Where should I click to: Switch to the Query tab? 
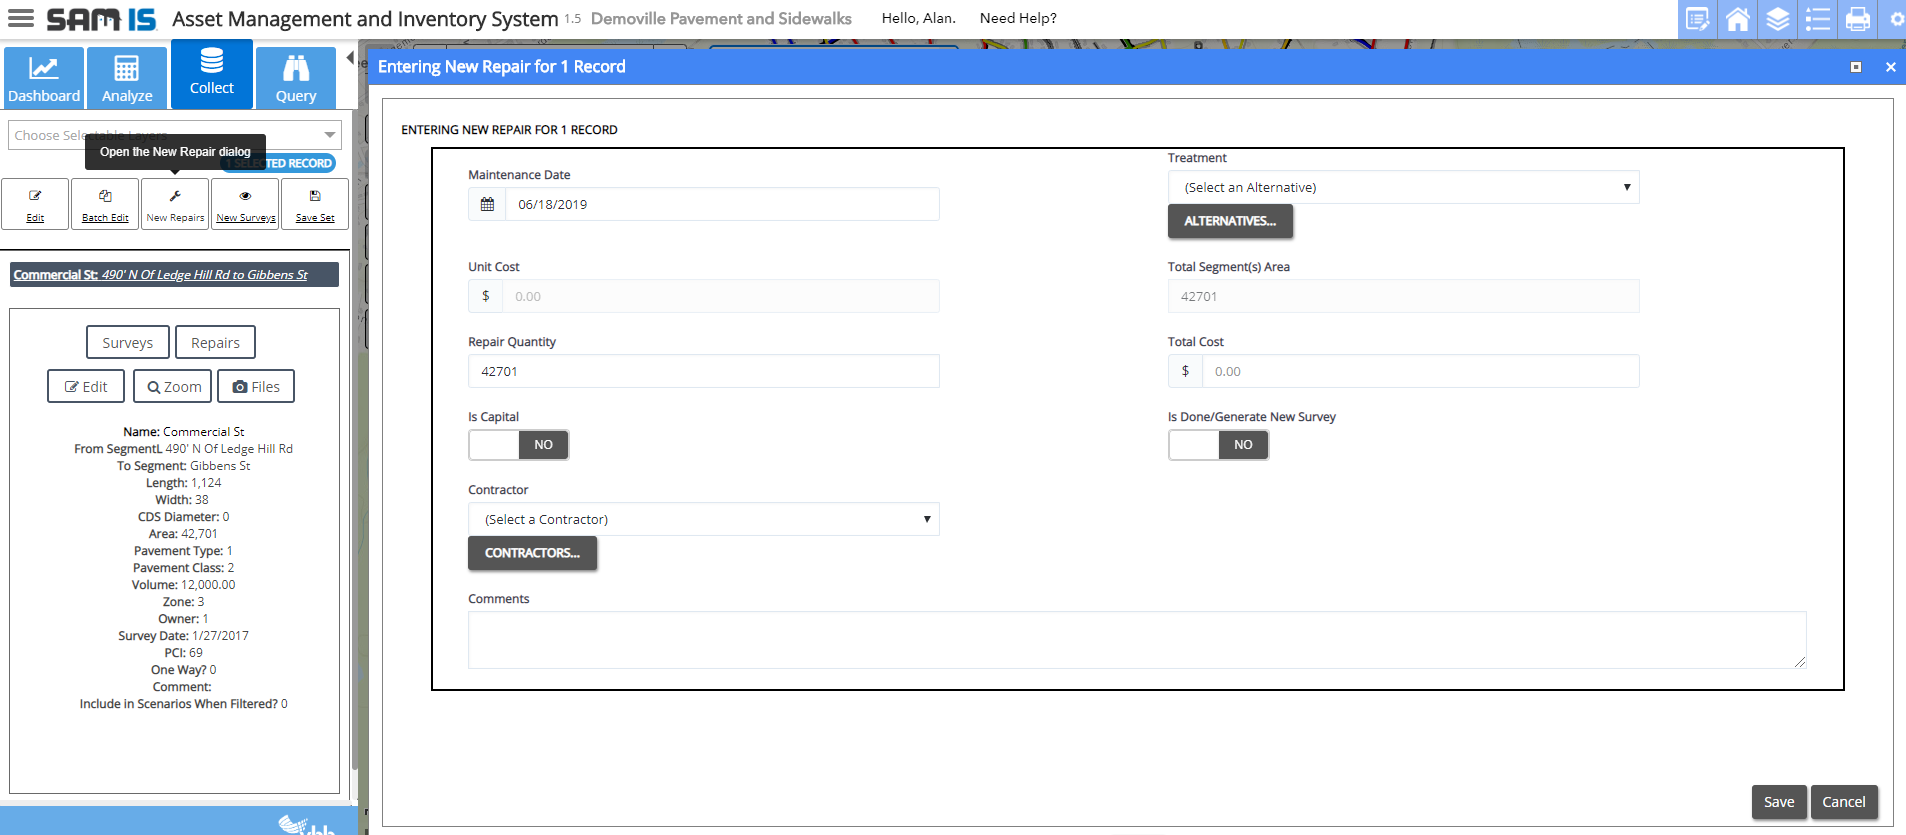tap(296, 78)
